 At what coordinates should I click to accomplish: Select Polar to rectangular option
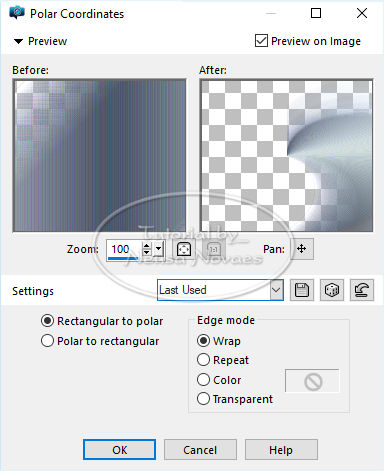pyautogui.click(x=47, y=341)
